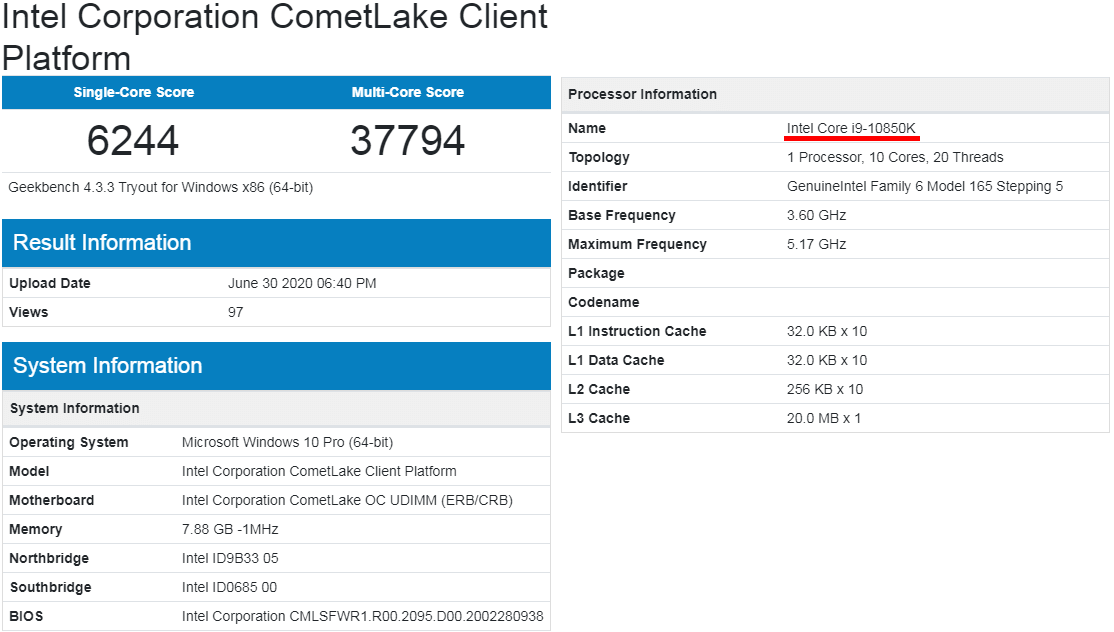Select the L2 Cache label
Viewport: 1114px width, 632px height.
[x=599, y=390]
